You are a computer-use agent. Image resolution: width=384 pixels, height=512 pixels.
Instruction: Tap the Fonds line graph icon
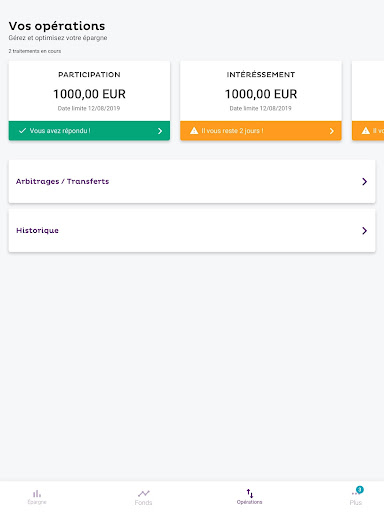coord(144,493)
